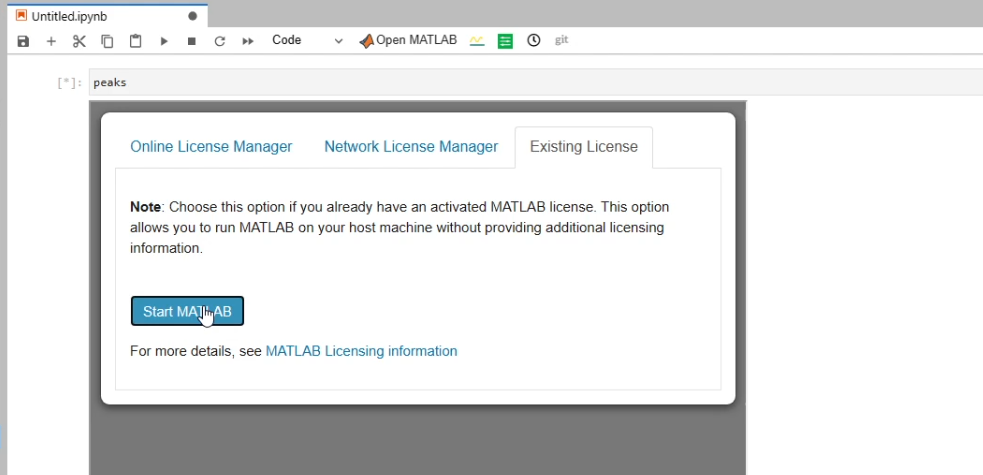Open the MATLAB Licensing information link

(362, 351)
